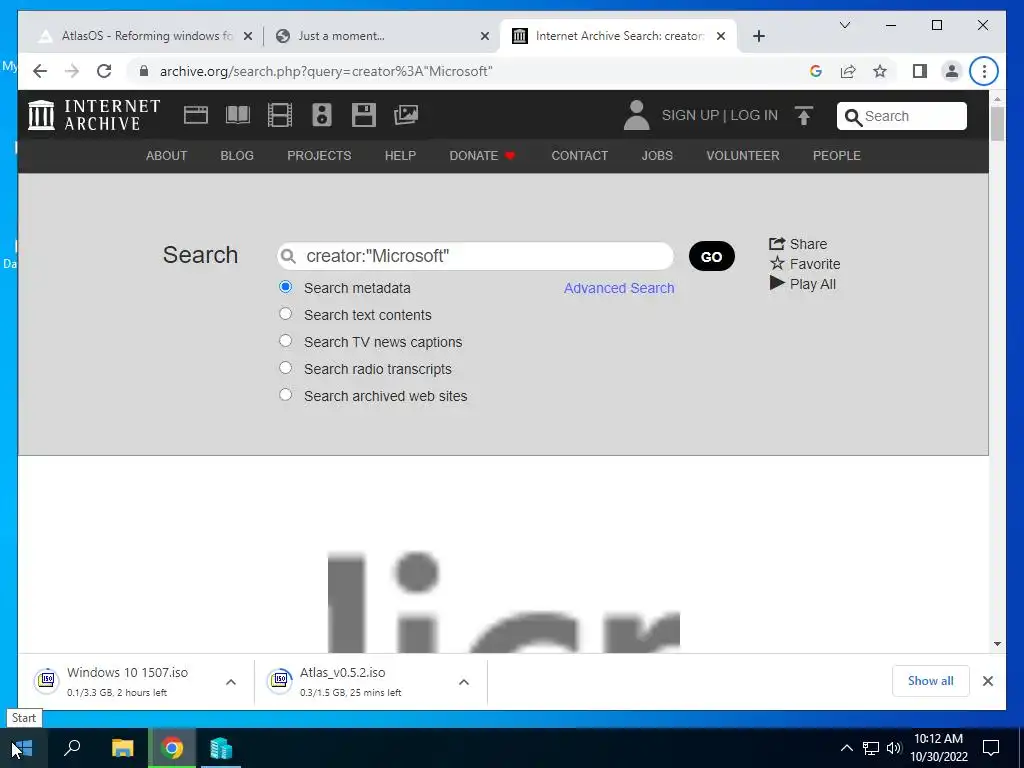Bookmark this tab with the star

pyautogui.click(x=880, y=71)
